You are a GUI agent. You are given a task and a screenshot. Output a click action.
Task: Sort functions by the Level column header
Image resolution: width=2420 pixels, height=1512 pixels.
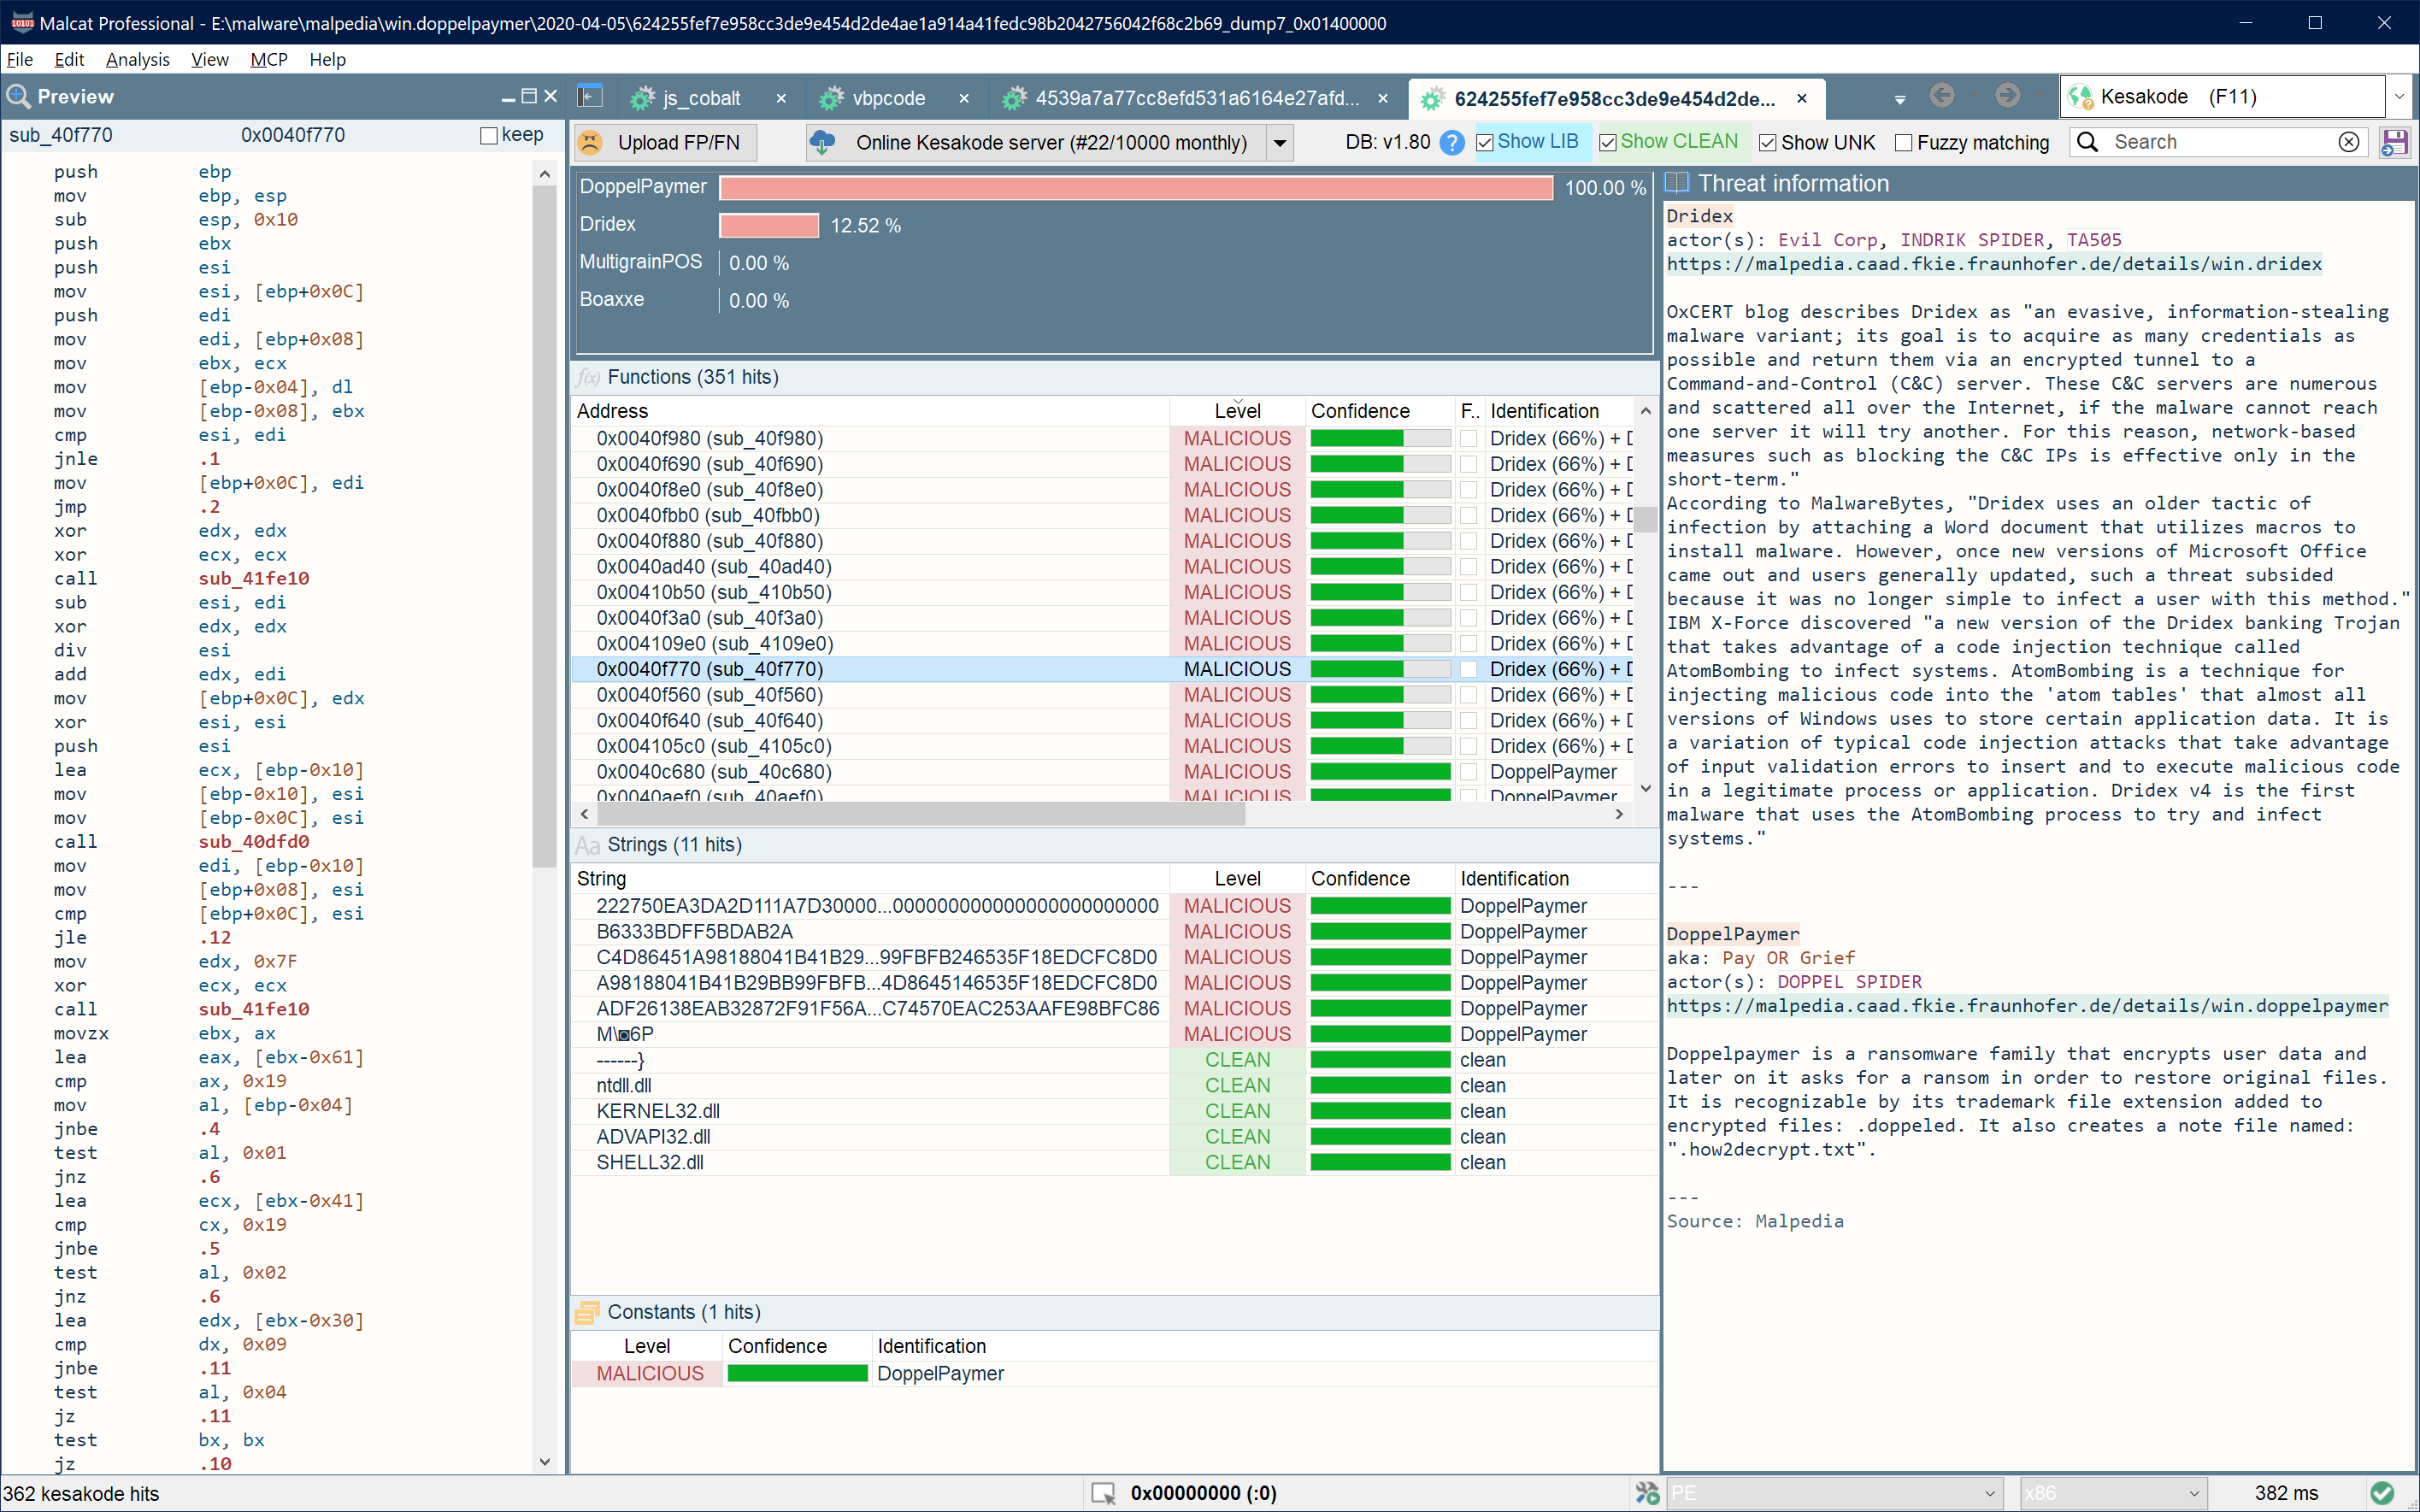1237,411
